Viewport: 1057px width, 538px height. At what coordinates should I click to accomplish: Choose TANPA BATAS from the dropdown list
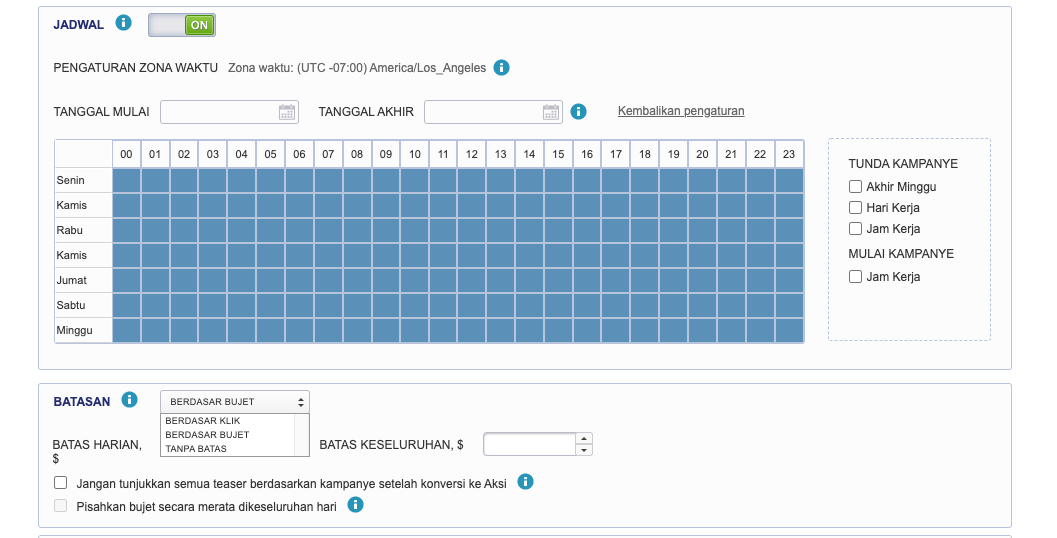196,449
